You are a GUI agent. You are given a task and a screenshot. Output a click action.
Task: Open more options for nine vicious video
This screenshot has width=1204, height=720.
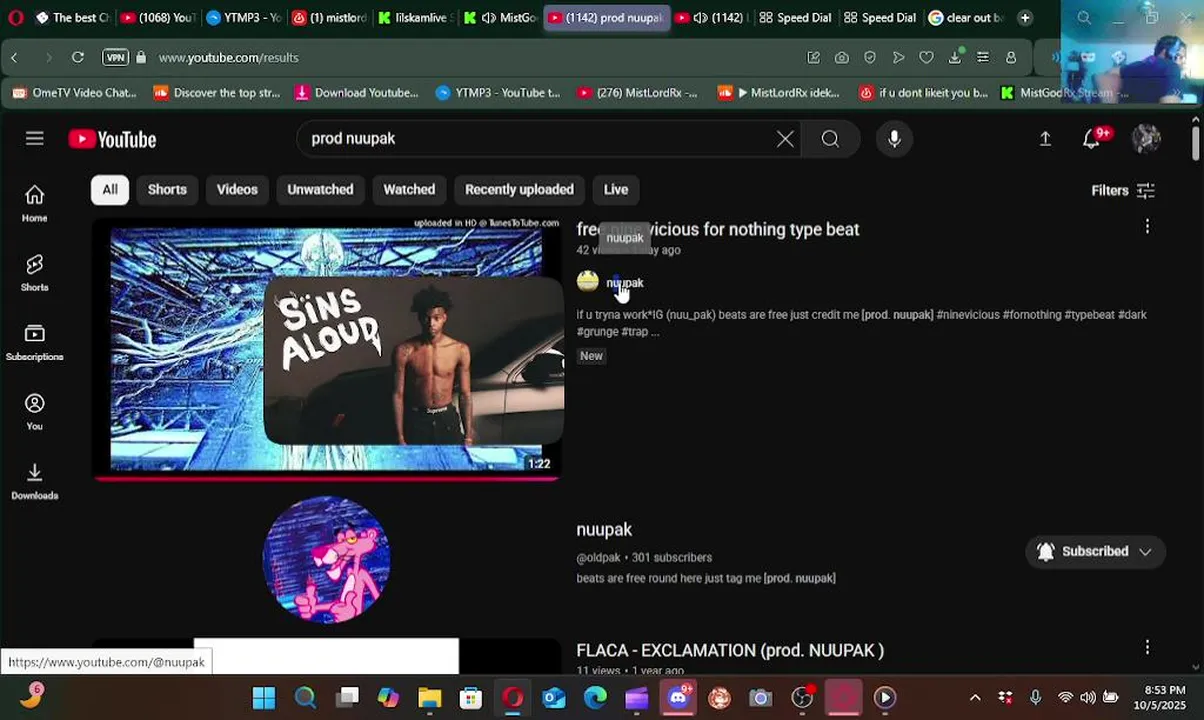click(1147, 227)
